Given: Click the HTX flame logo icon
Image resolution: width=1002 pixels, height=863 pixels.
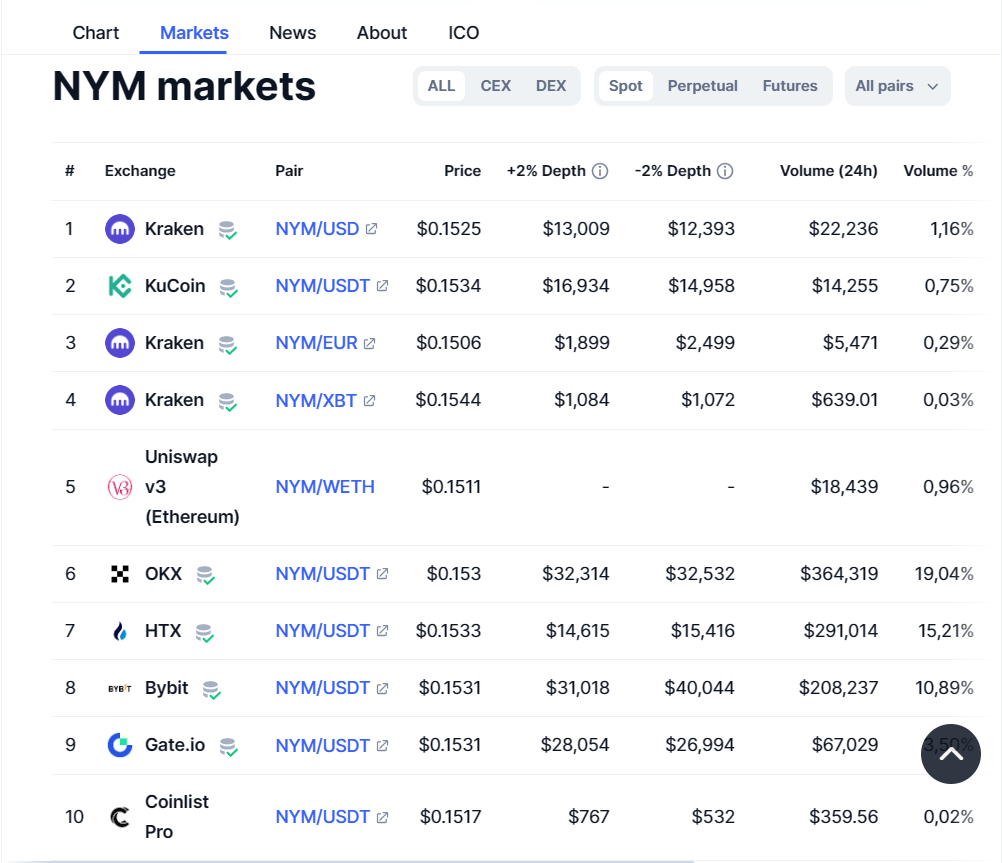Looking at the screenshot, I should (119, 632).
